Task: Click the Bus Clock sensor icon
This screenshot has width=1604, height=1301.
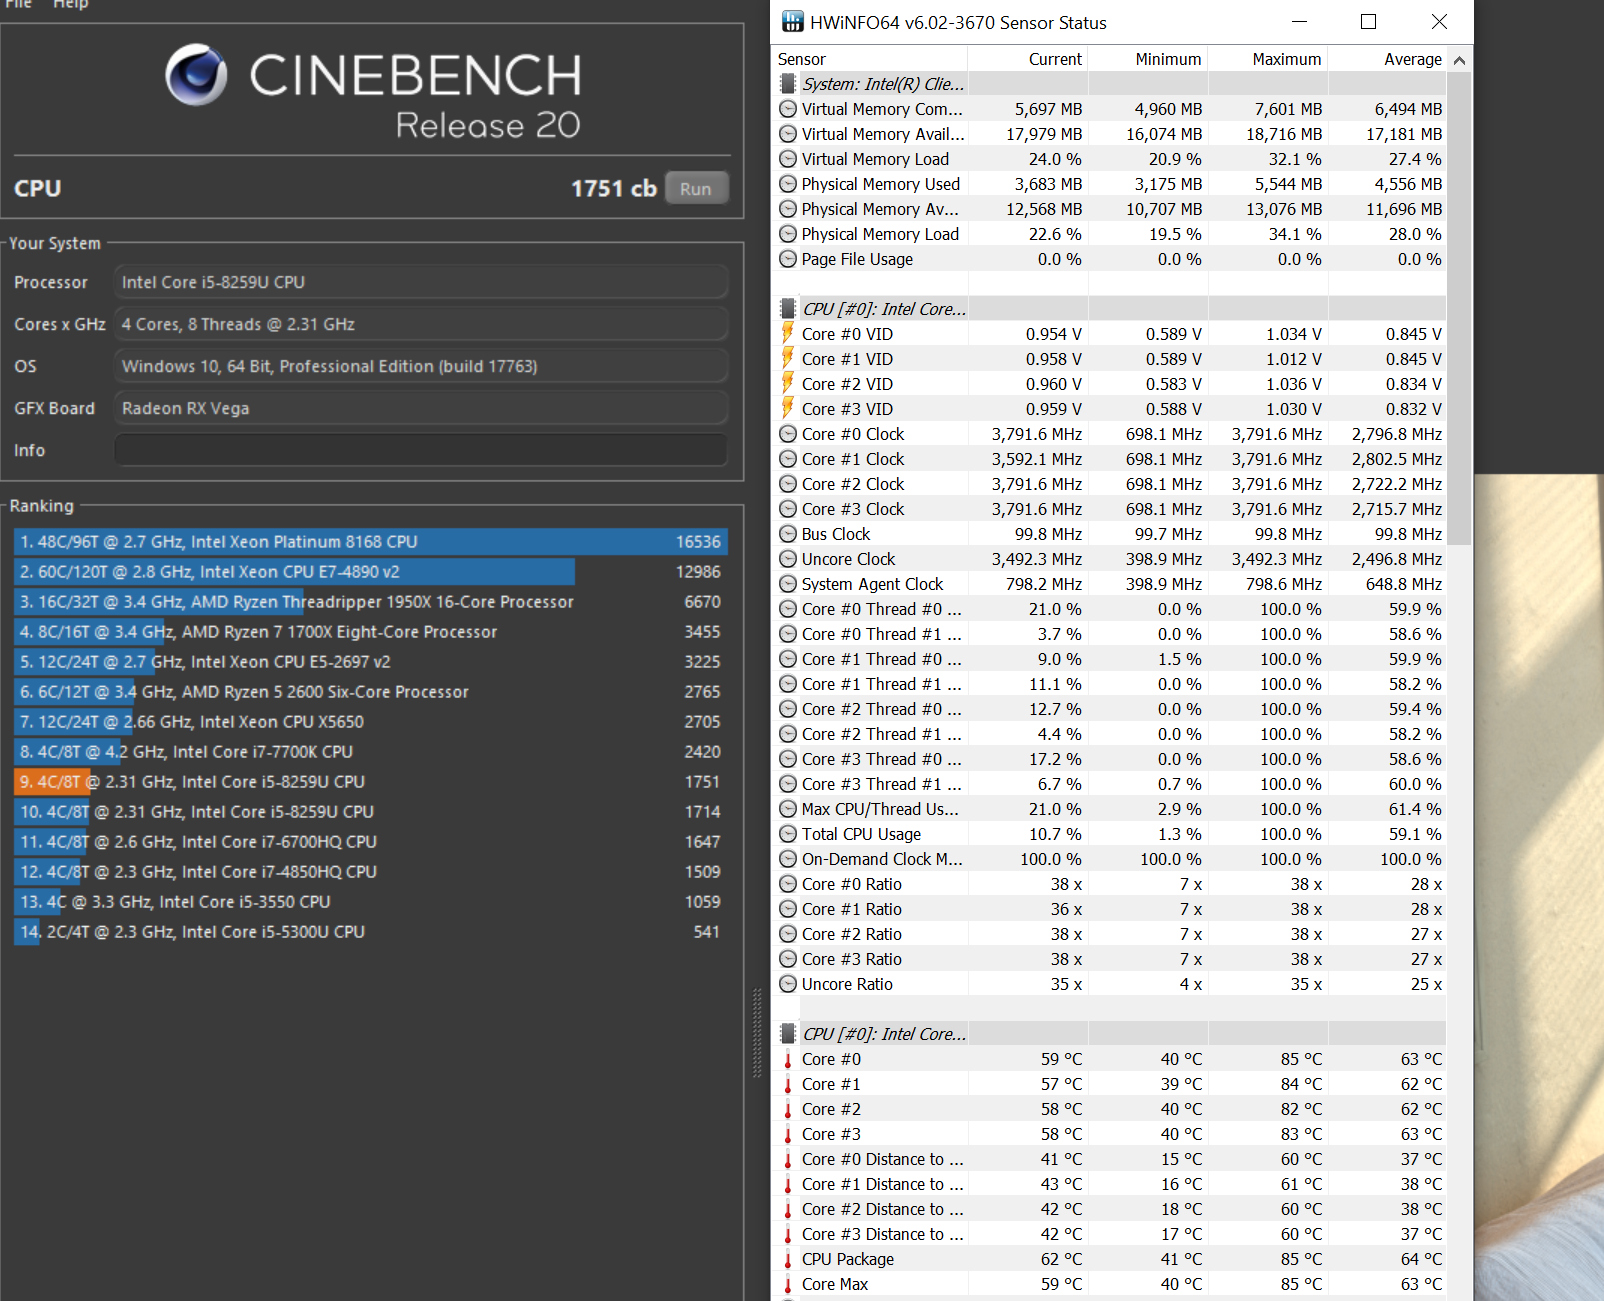Action: [788, 534]
